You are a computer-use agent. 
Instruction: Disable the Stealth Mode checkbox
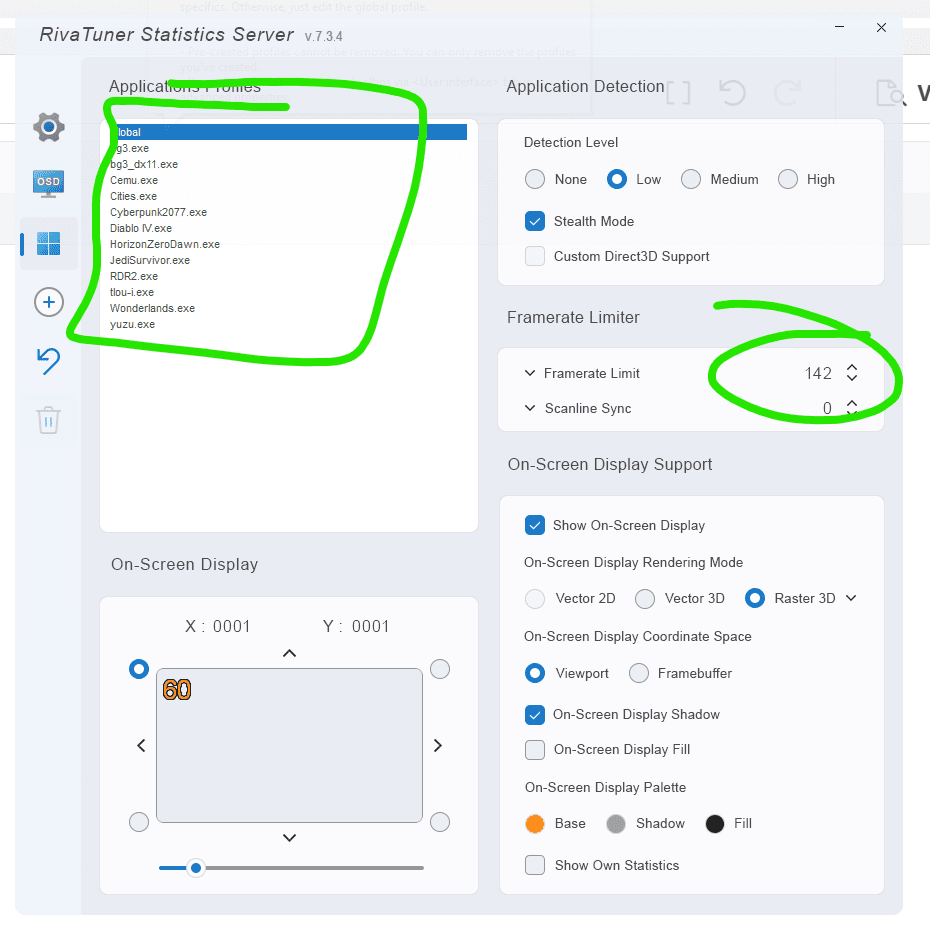[535, 221]
